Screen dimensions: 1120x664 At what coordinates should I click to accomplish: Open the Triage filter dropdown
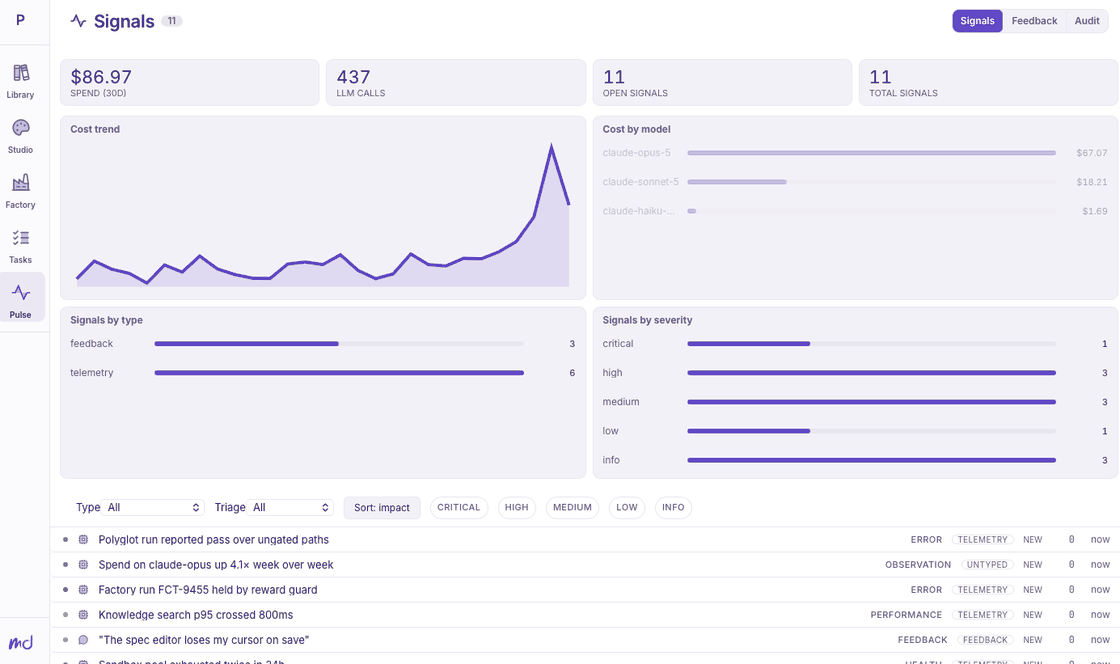pyautogui.click(x=291, y=508)
